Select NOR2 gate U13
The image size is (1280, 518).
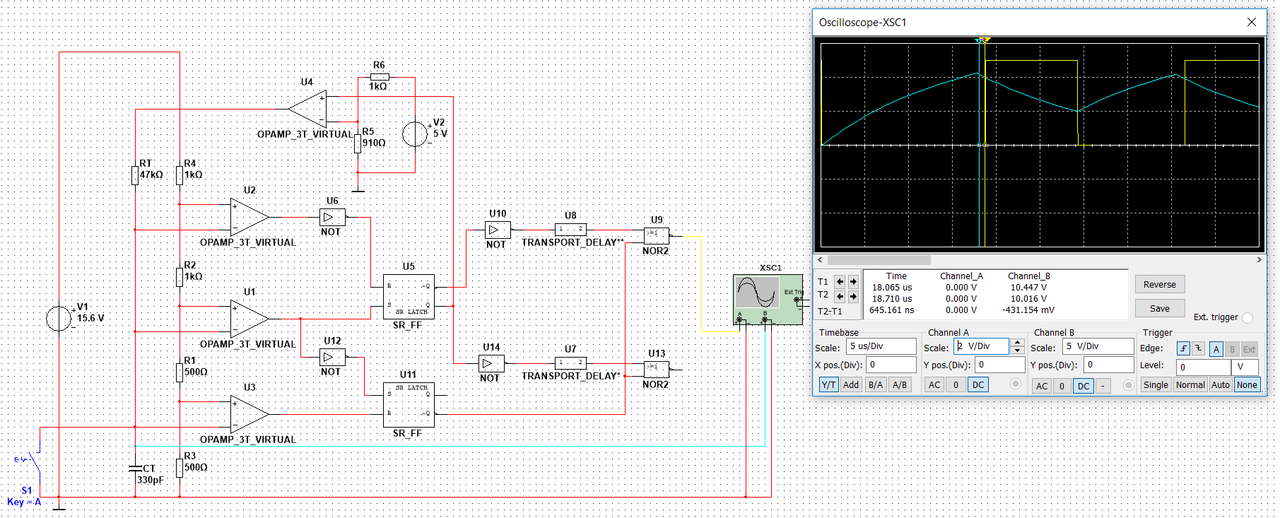(656, 368)
